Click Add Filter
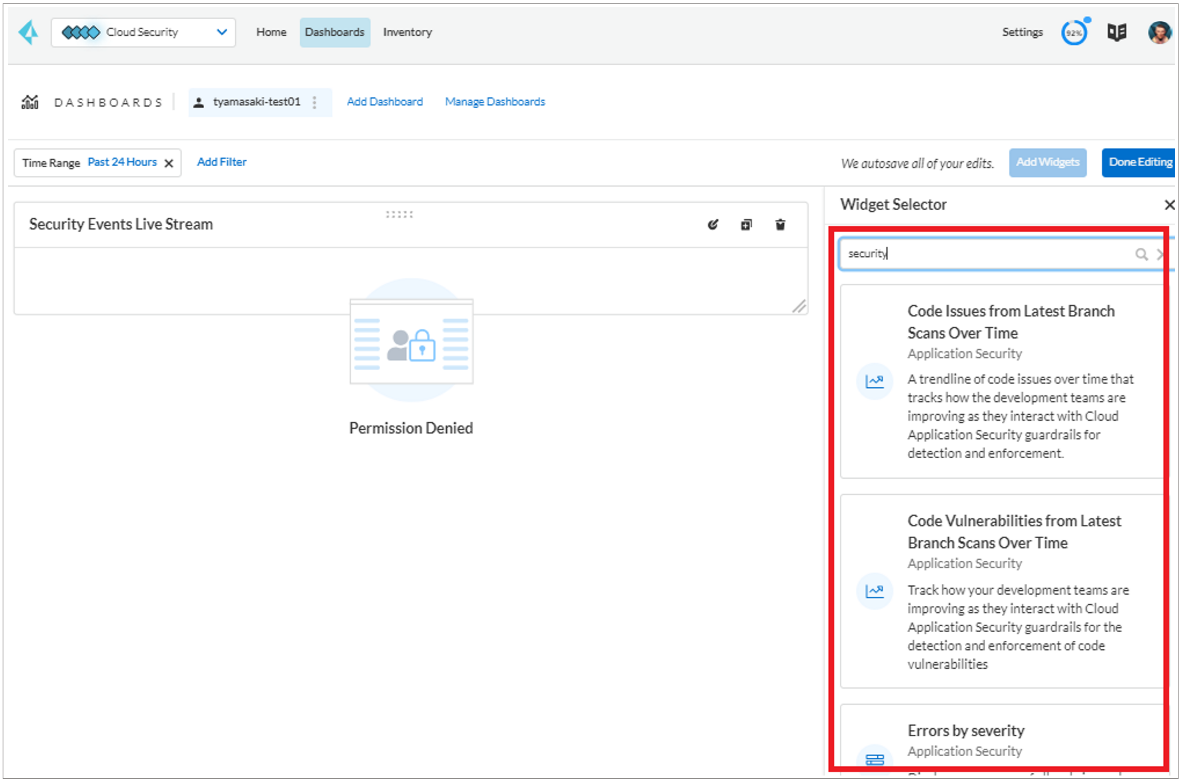This screenshot has height=783, width=1182. pos(221,162)
